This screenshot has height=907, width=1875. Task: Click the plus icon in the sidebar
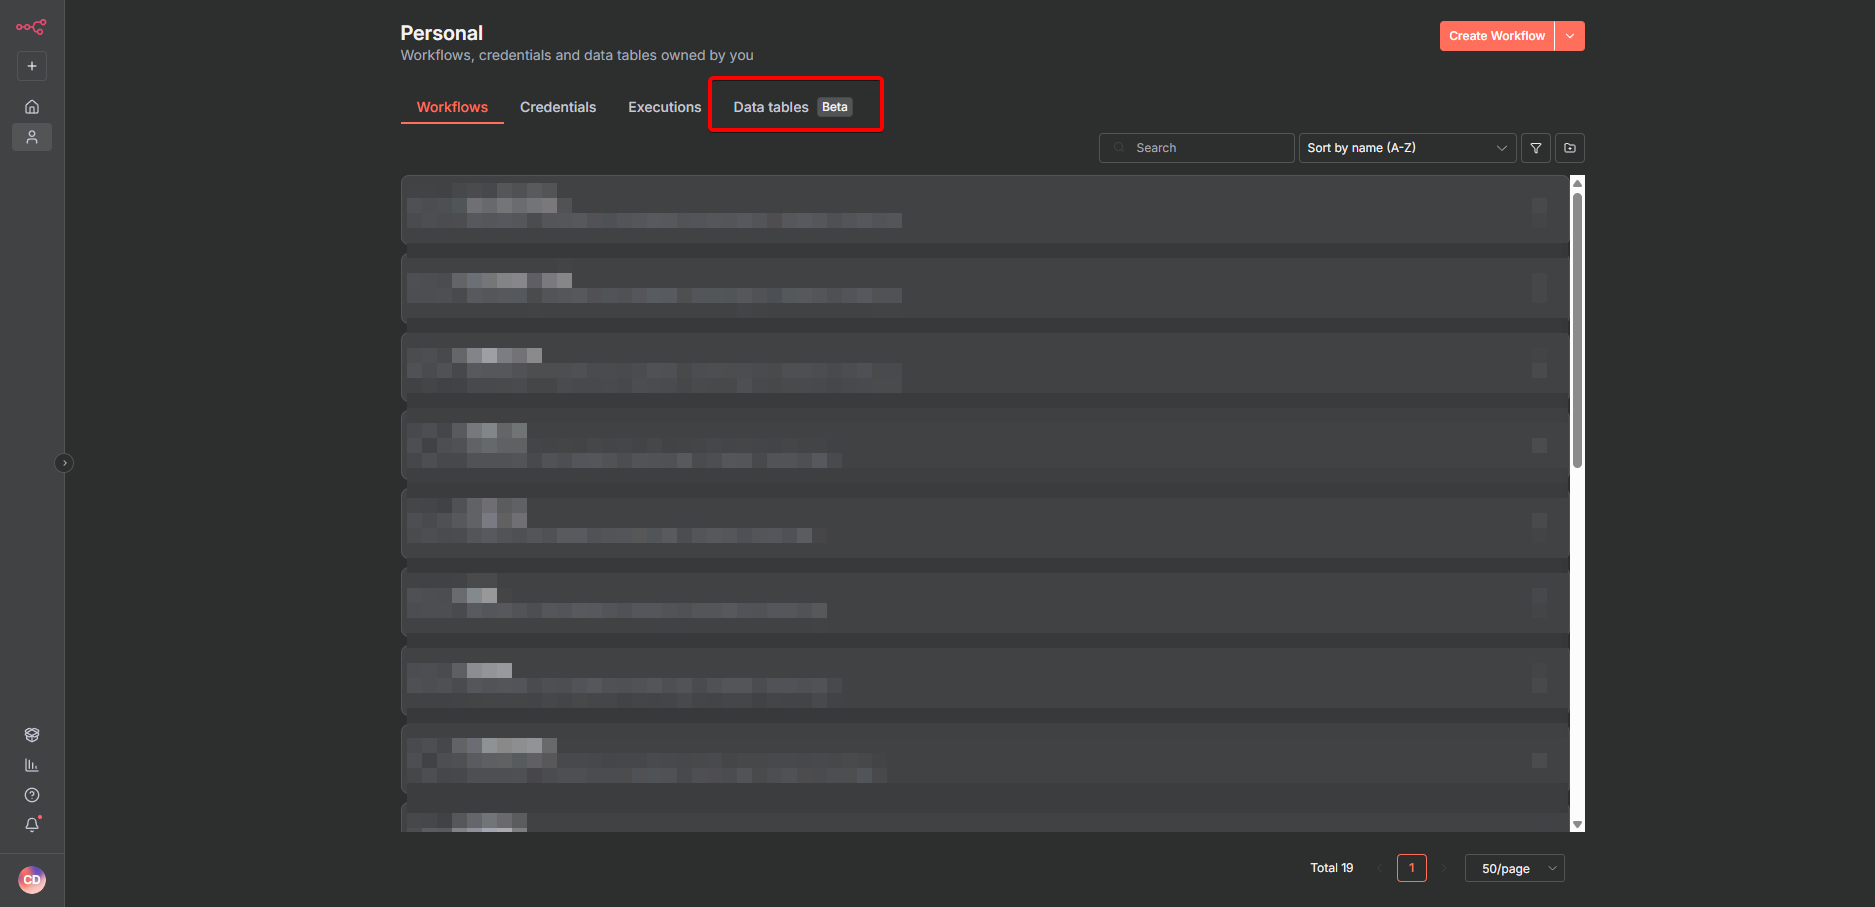pos(32,66)
